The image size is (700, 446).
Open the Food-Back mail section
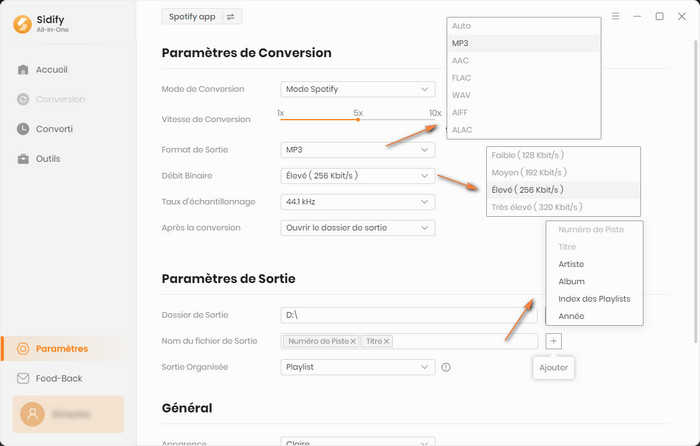[x=58, y=378]
